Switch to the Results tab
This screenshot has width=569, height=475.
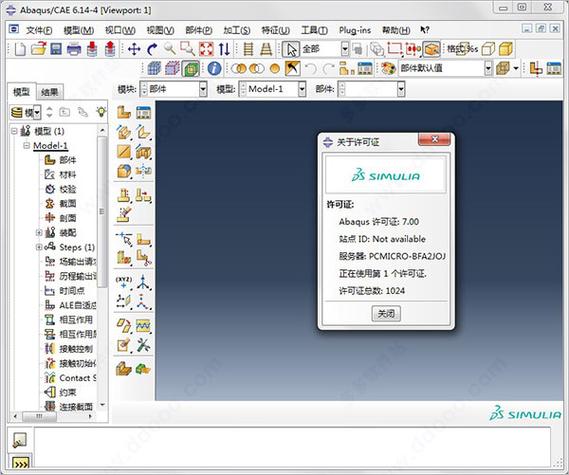click(50, 93)
